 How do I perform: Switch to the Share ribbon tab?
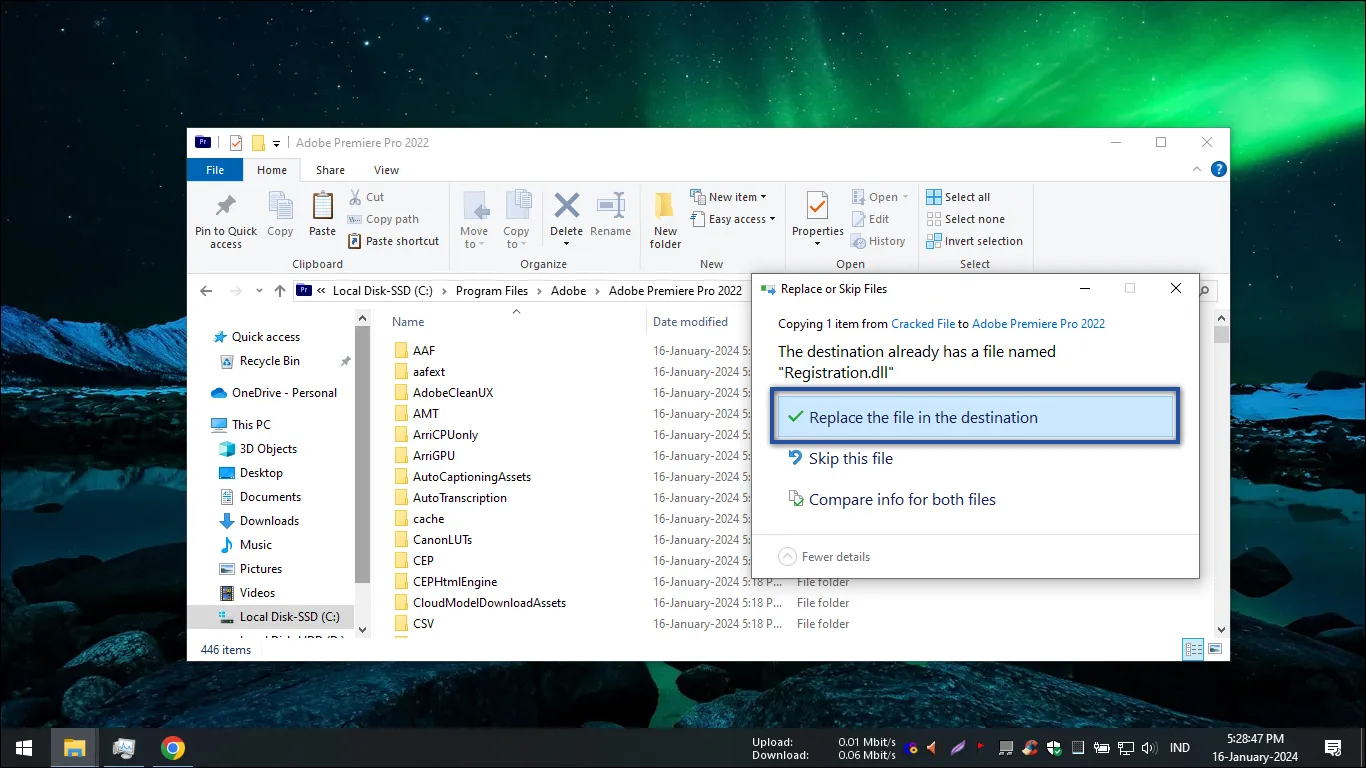[330, 170]
